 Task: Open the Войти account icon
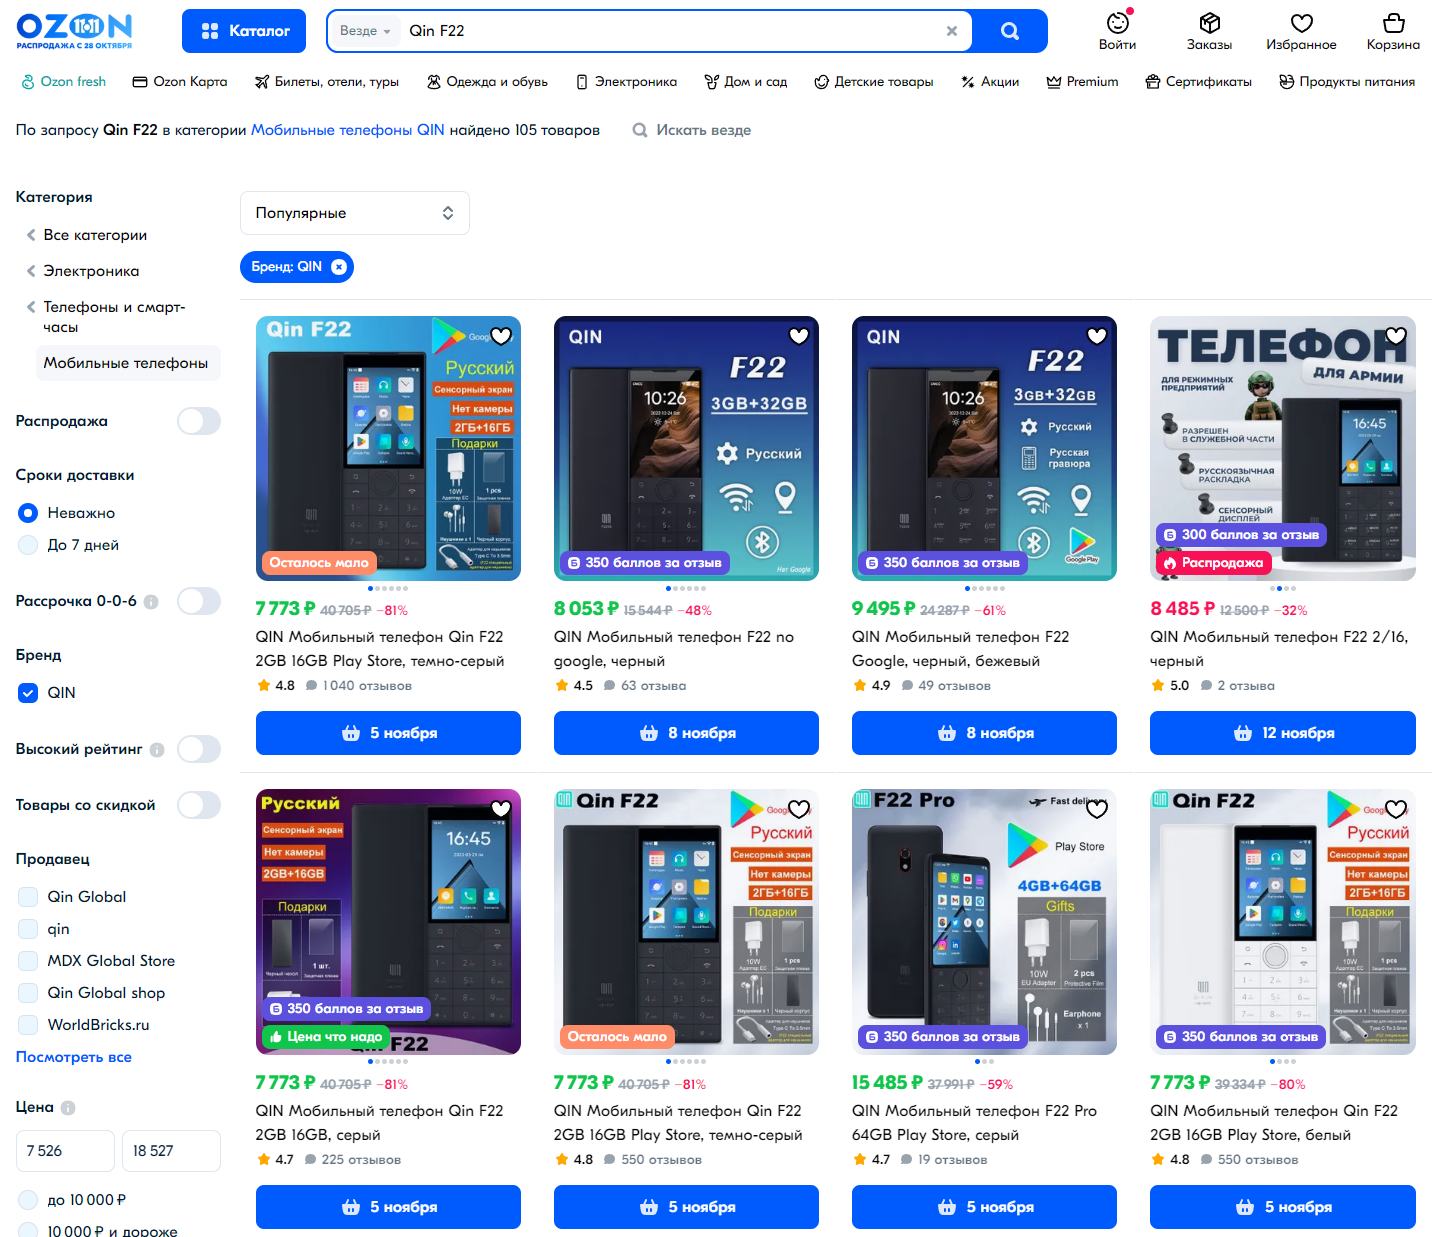point(1117,31)
